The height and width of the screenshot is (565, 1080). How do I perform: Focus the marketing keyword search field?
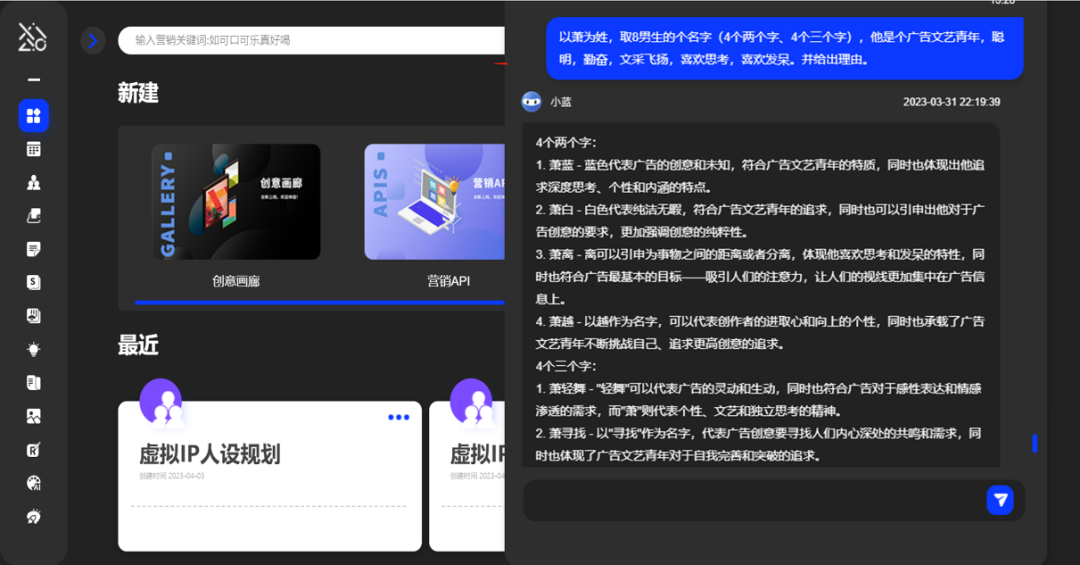click(x=311, y=41)
